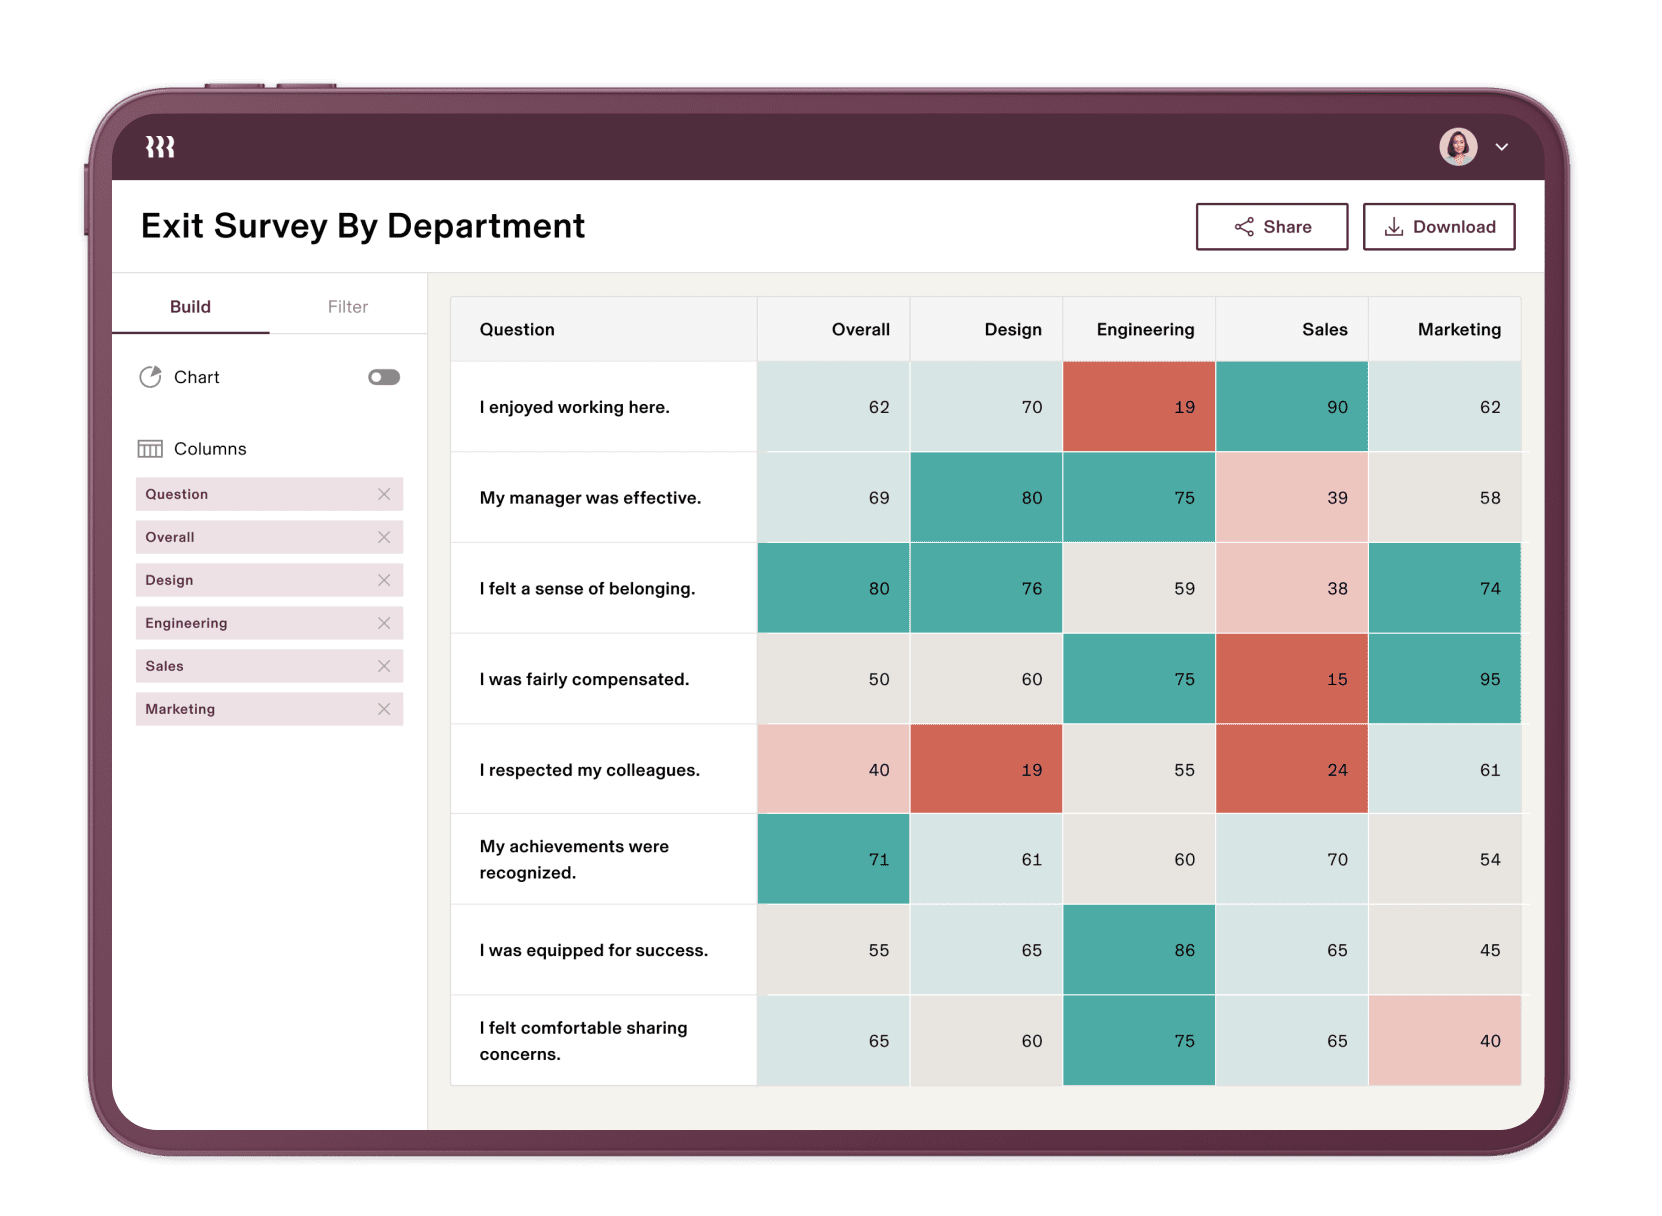
Task: Click the Columns table icon
Action: click(x=150, y=449)
